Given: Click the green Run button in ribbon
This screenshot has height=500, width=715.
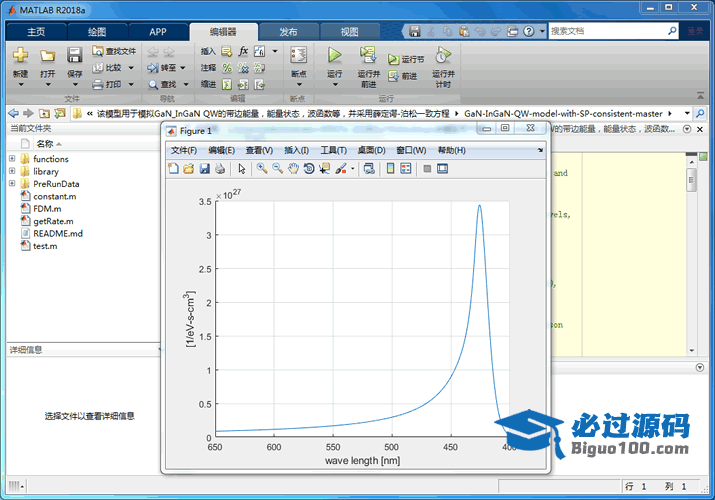Looking at the screenshot, I should click(335, 57).
